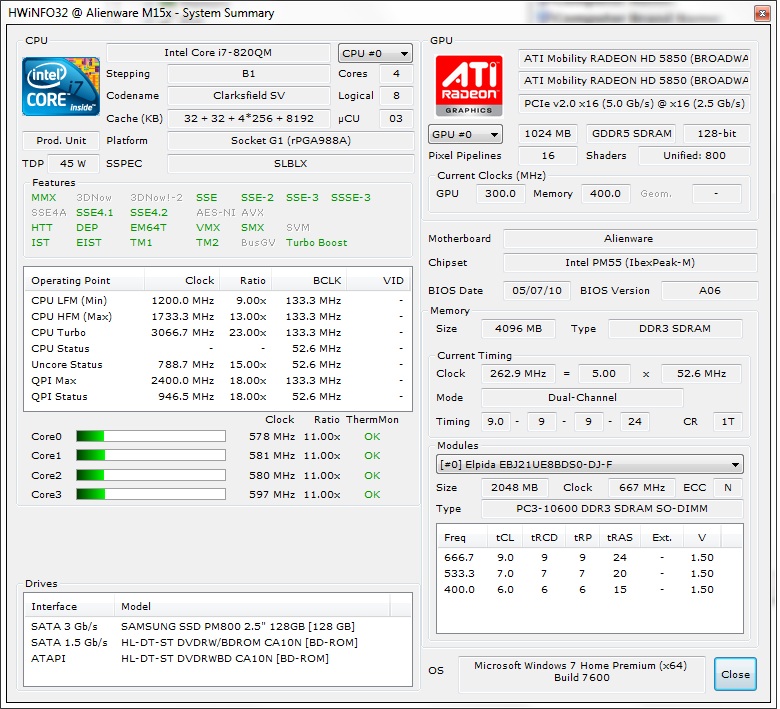The width and height of the screenshot is (780, 709).
Task: Open the CPU #0 selector dropdown
Action: point(375,53)
